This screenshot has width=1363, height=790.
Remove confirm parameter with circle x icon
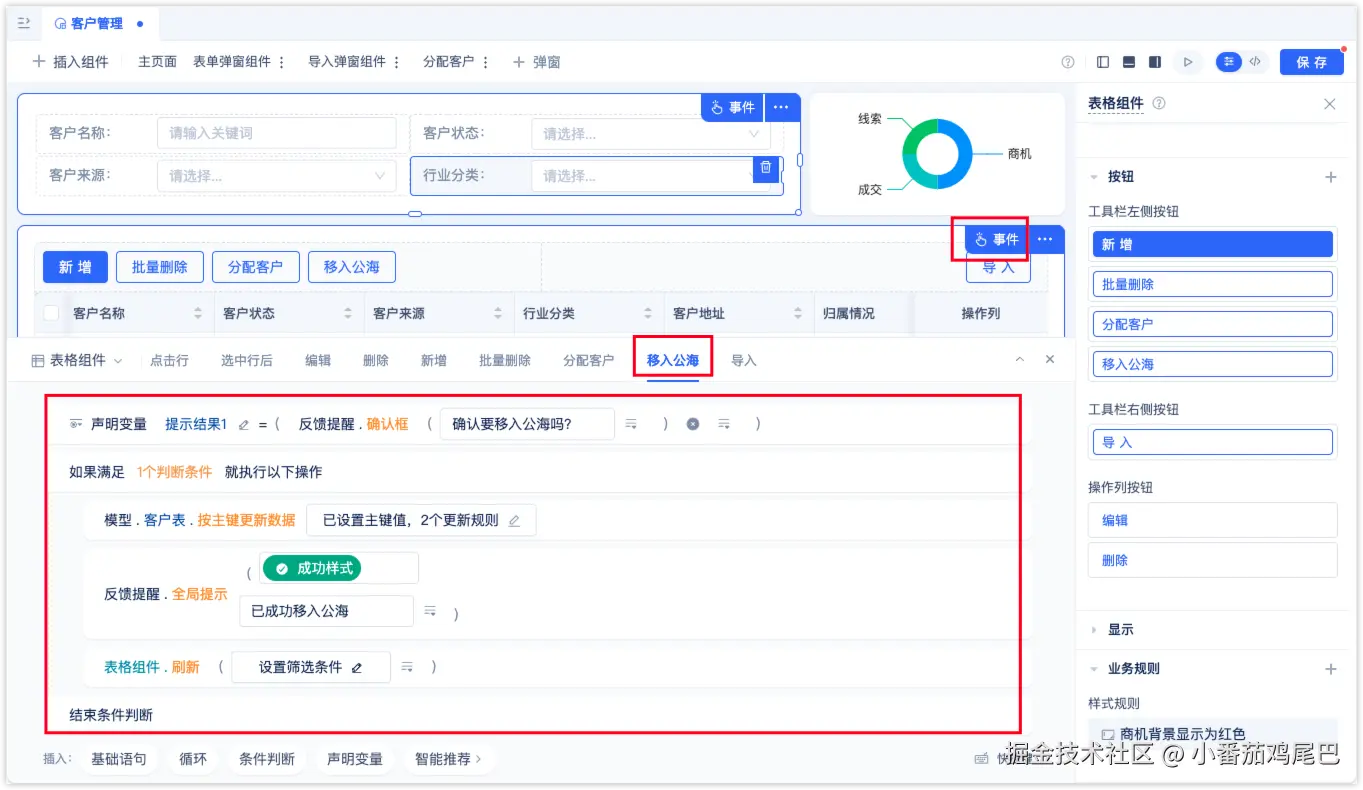pos(692,424)
